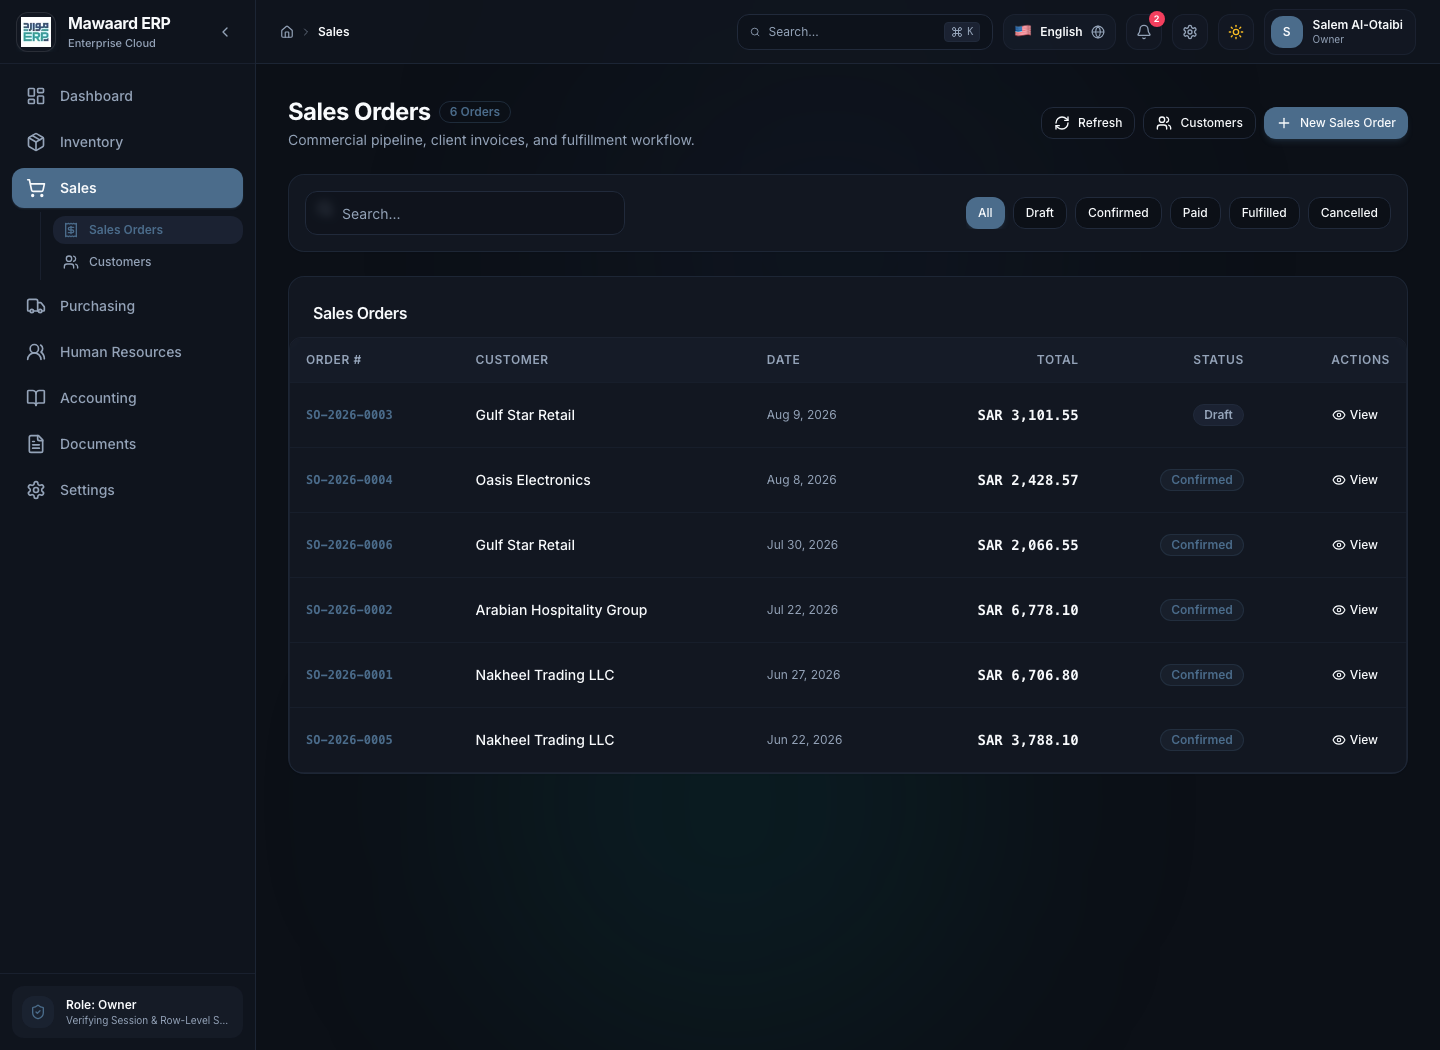Click the Draft status badge

1218,415
